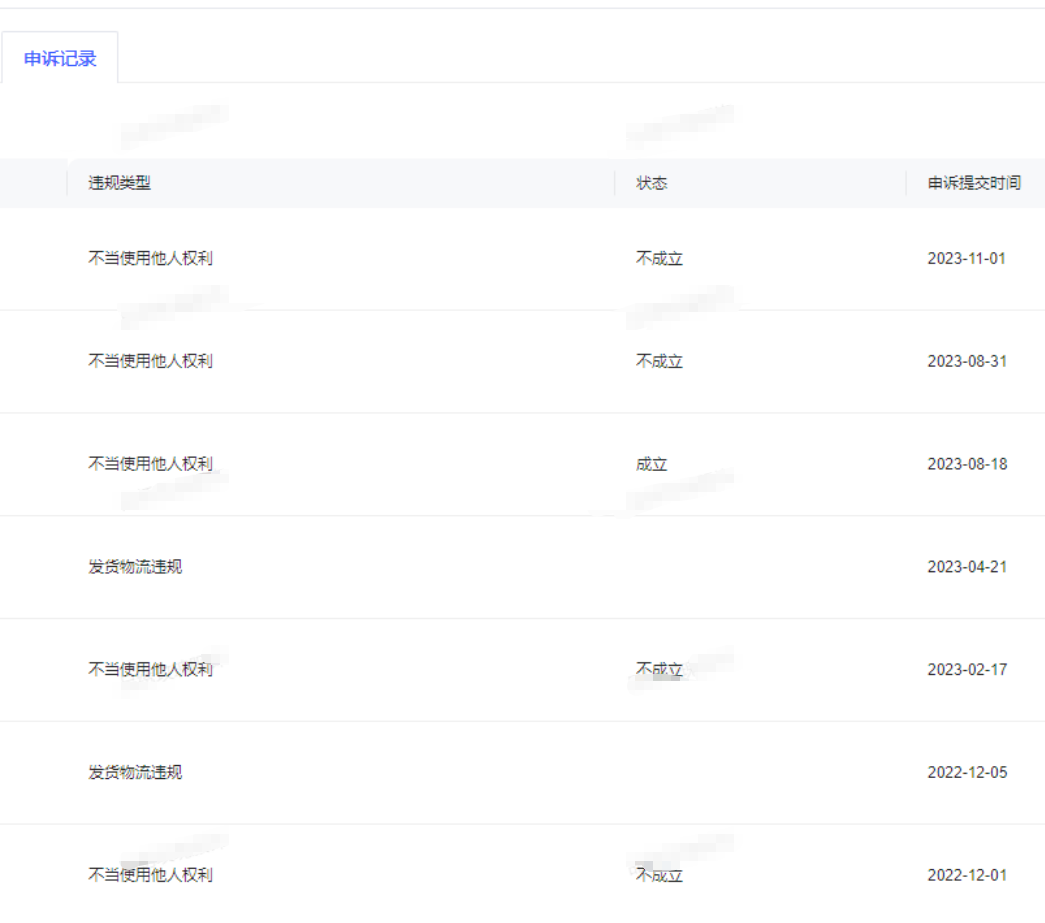Click 不当使用他人权利 in the 2022-12-01 row

[150, 875]
